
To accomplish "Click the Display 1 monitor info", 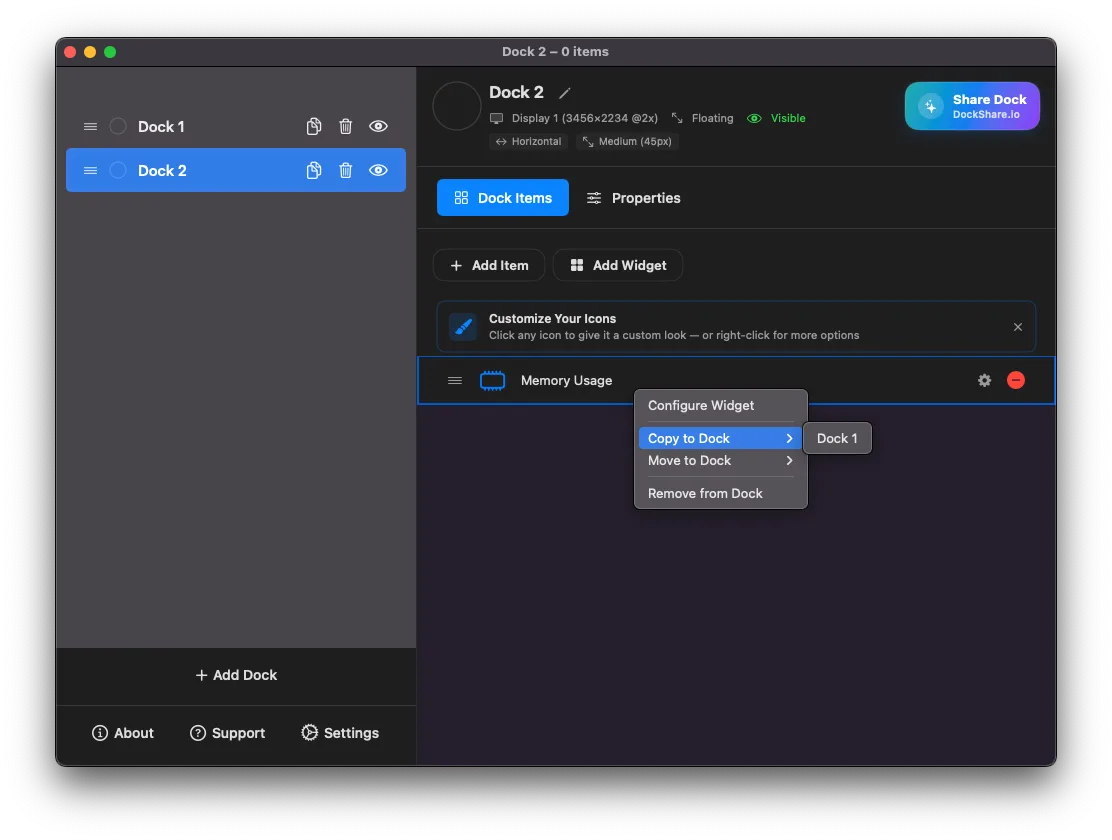I will pos(574,118).
